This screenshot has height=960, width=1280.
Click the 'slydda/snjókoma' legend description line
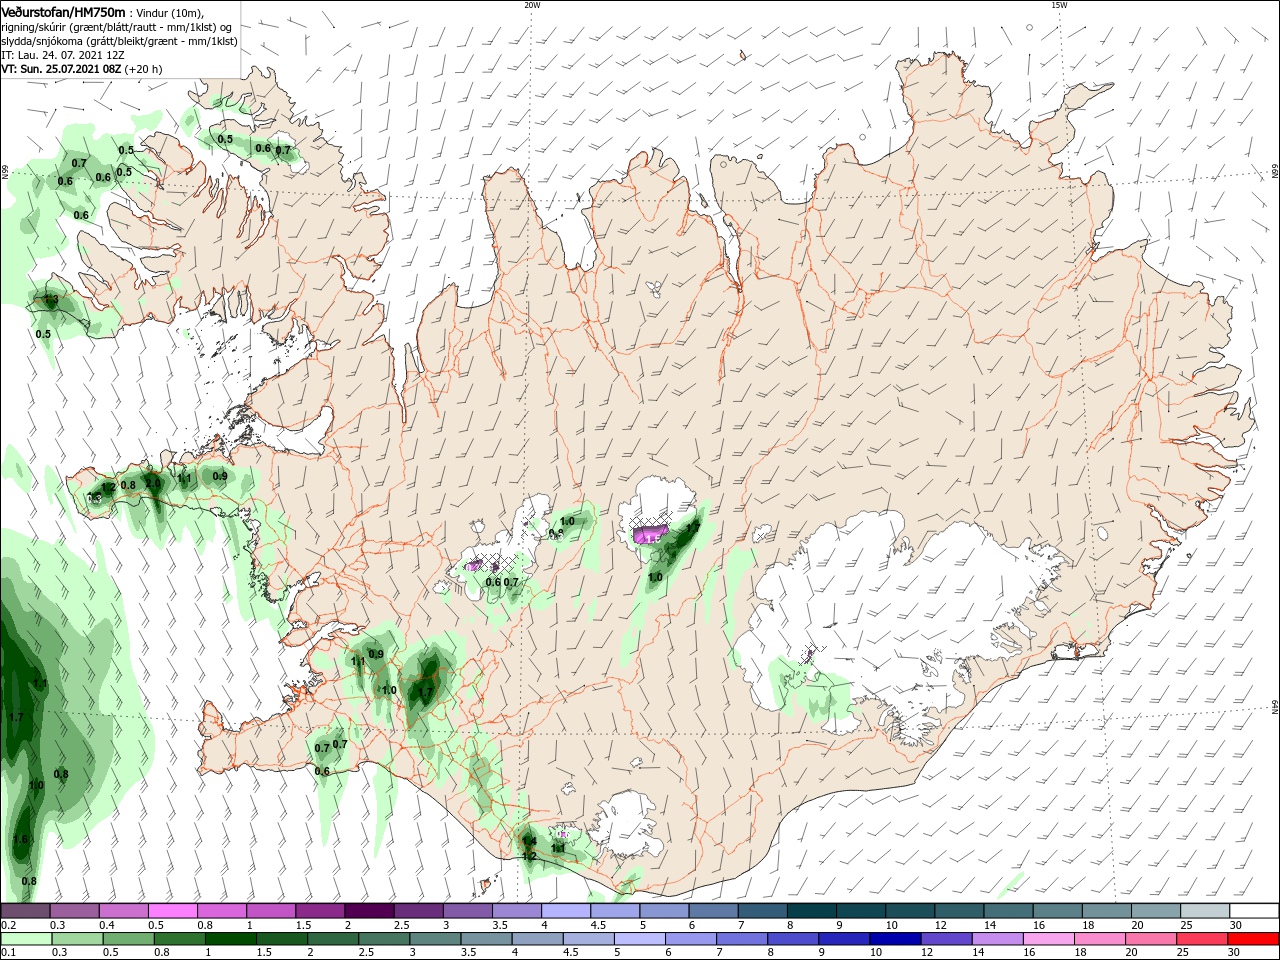coord(119,41)
